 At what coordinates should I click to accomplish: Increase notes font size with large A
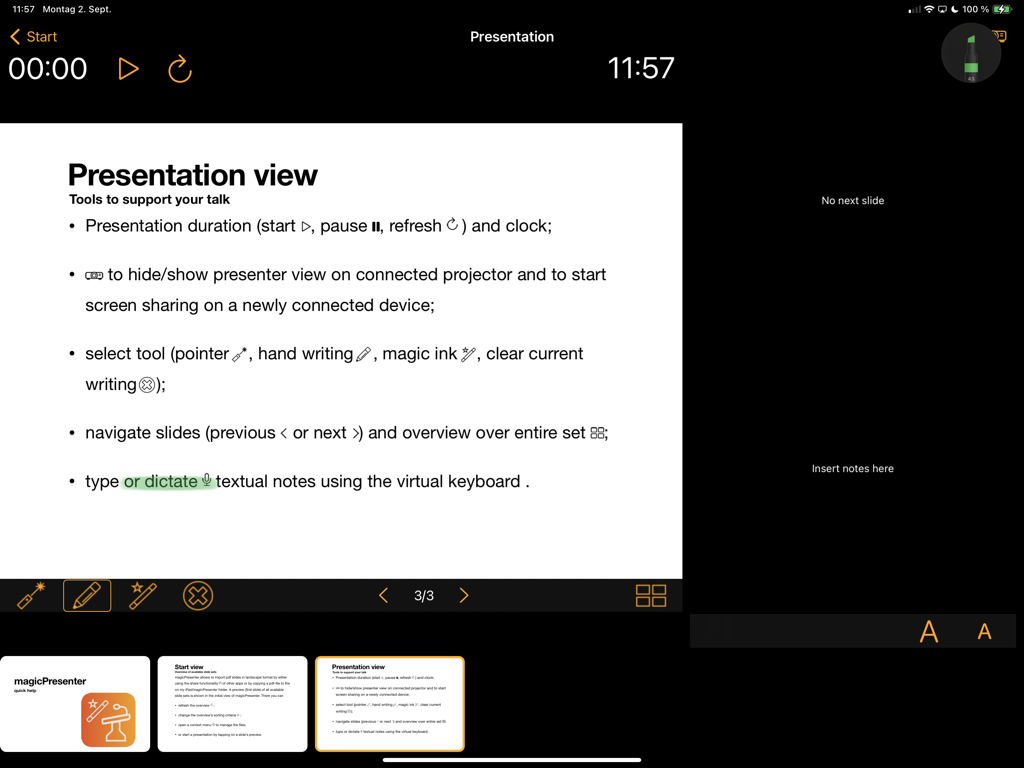coord(929,631)
